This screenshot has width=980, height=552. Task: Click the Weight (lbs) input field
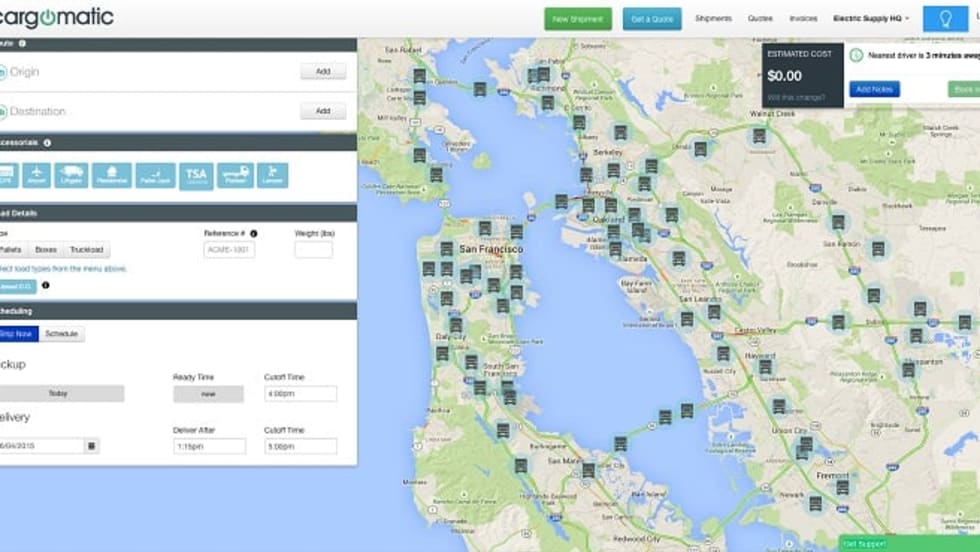(313, 250)
